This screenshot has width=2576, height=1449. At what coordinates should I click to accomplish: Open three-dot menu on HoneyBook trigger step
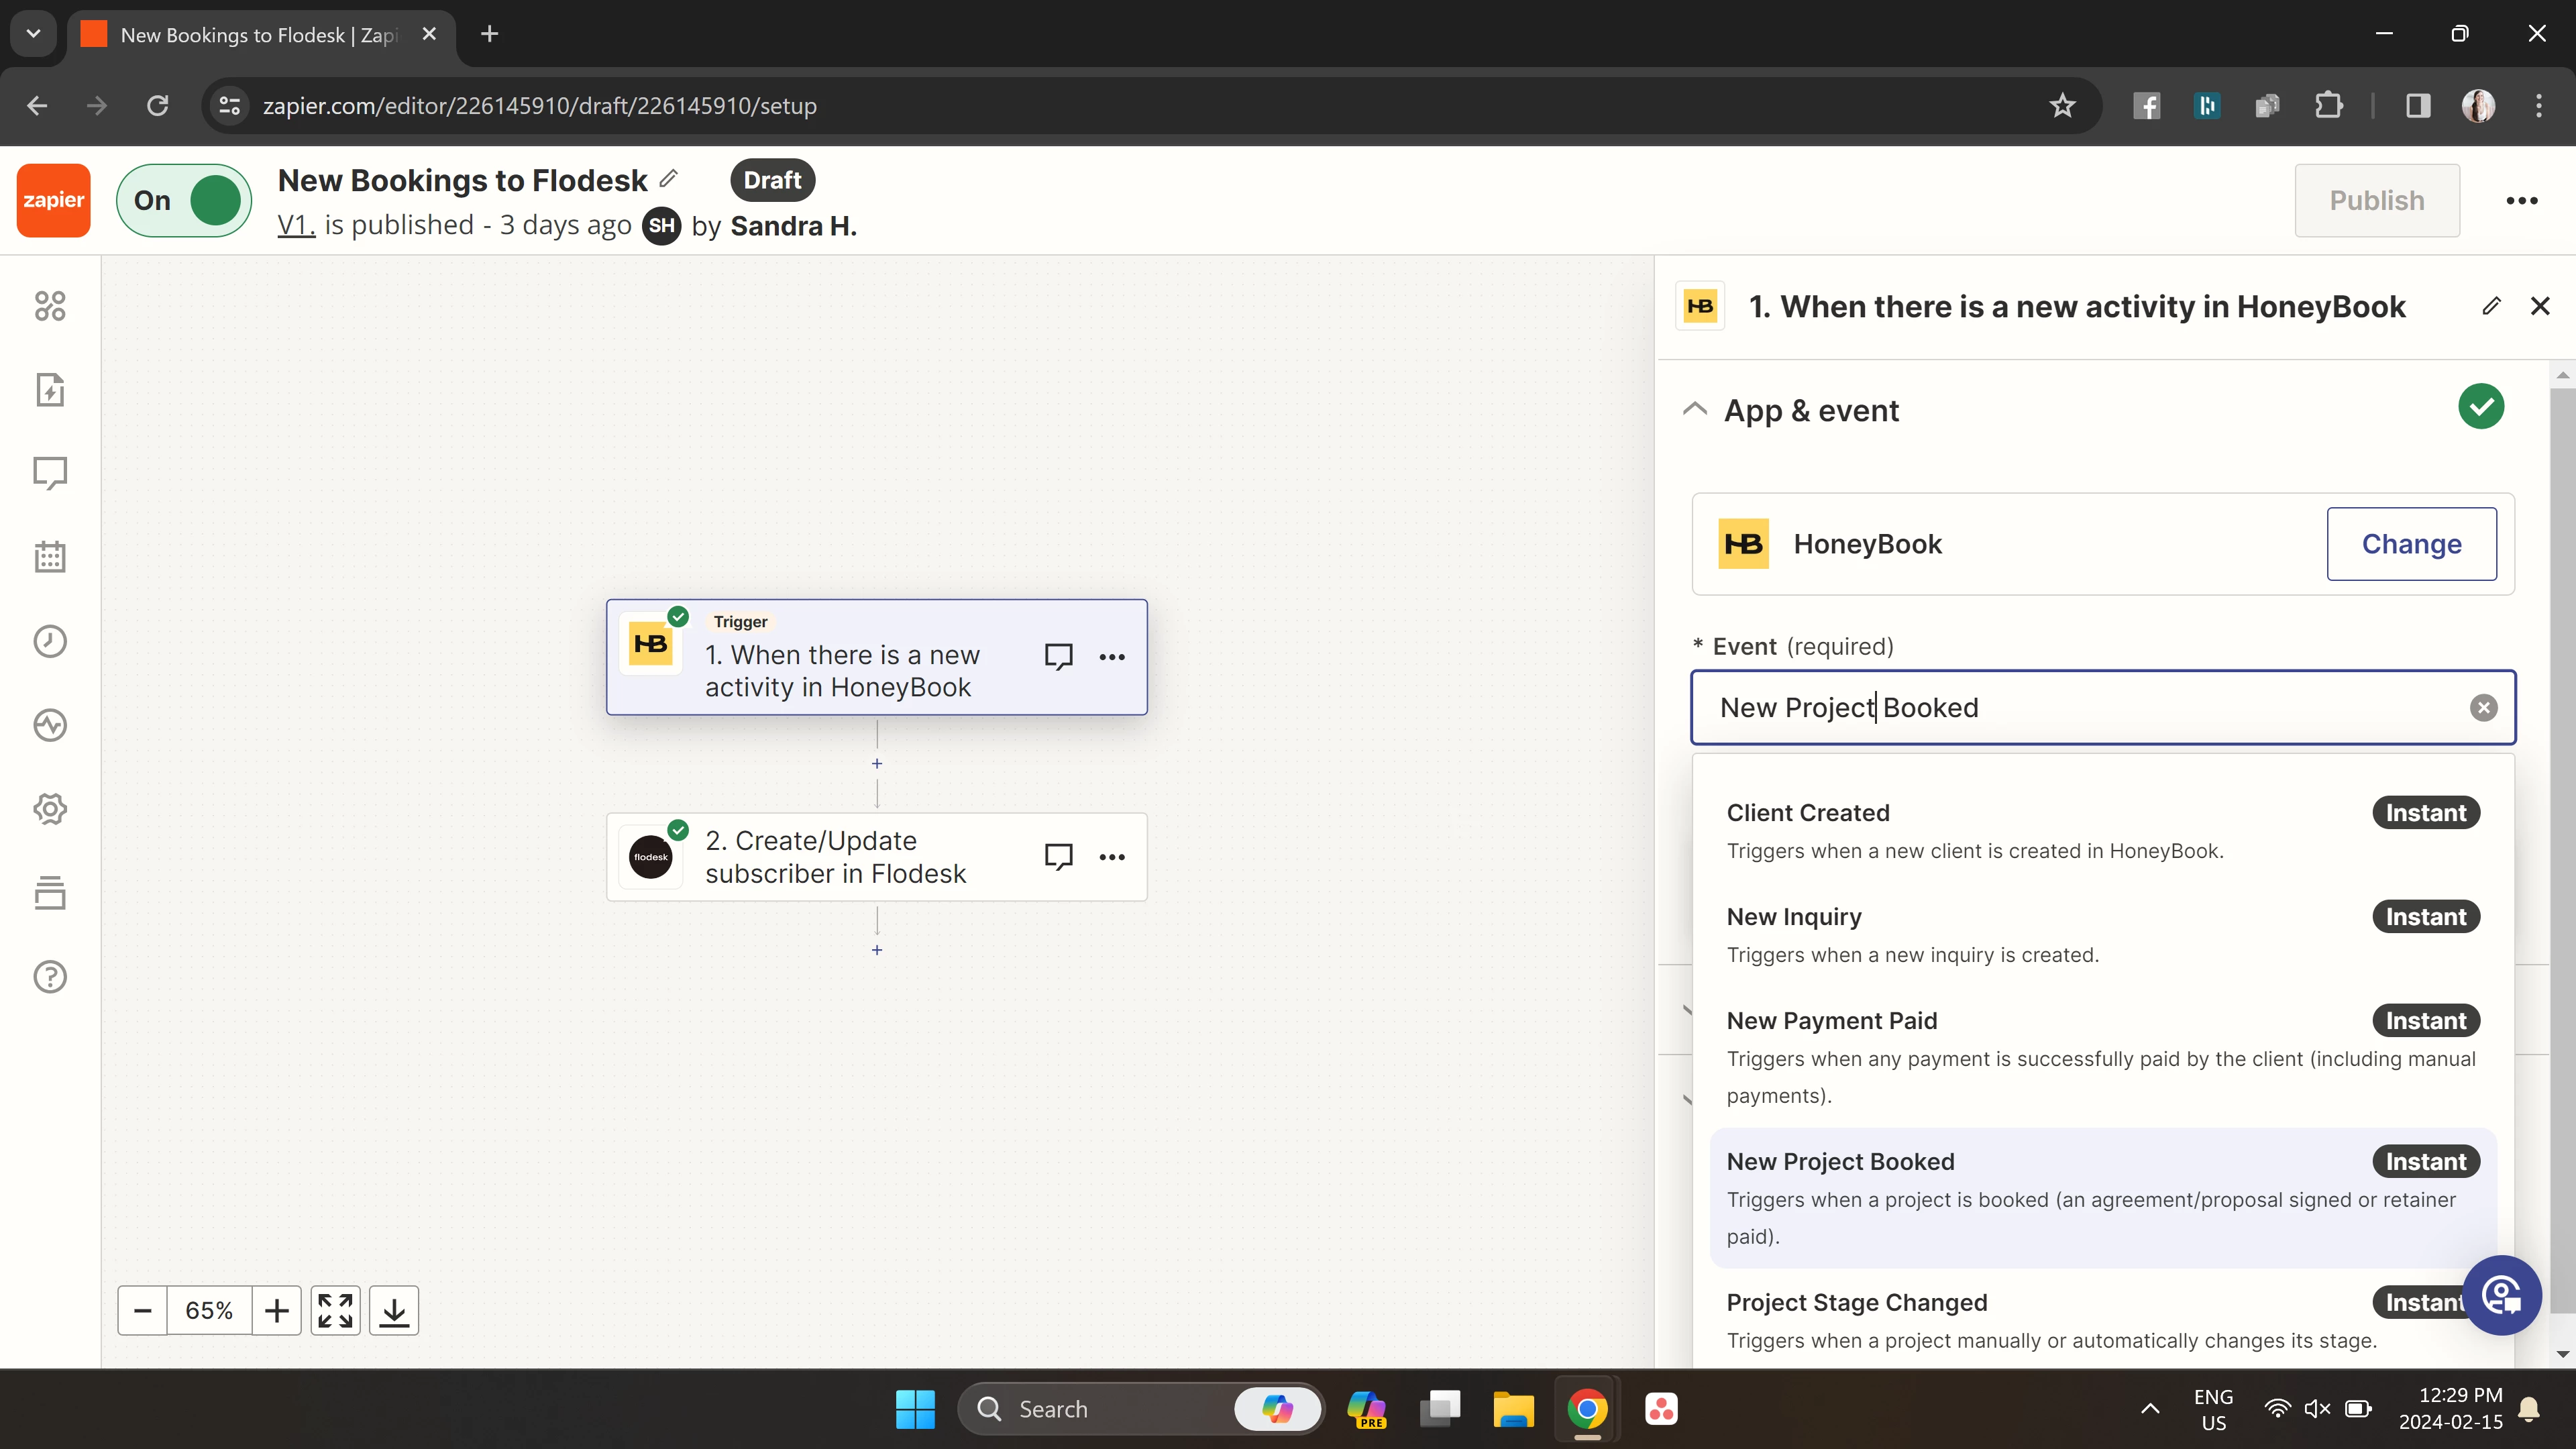[1112, 657]
